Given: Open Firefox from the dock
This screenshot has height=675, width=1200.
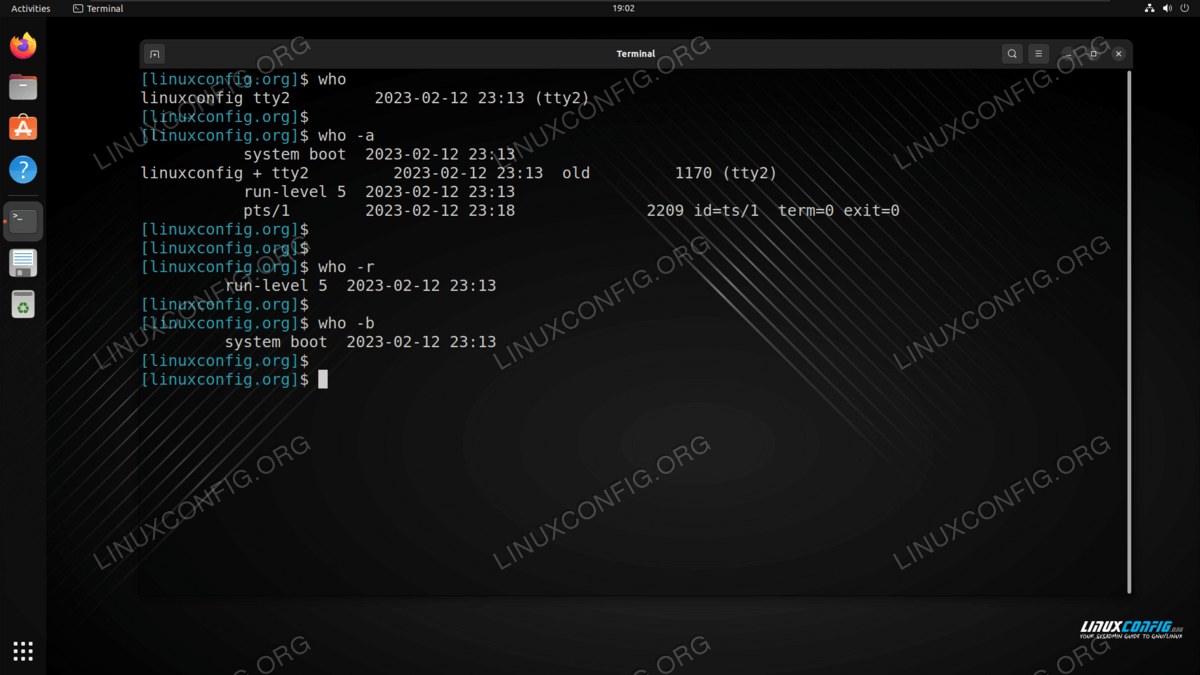Looking at the screenshot, I should [23, 45].
